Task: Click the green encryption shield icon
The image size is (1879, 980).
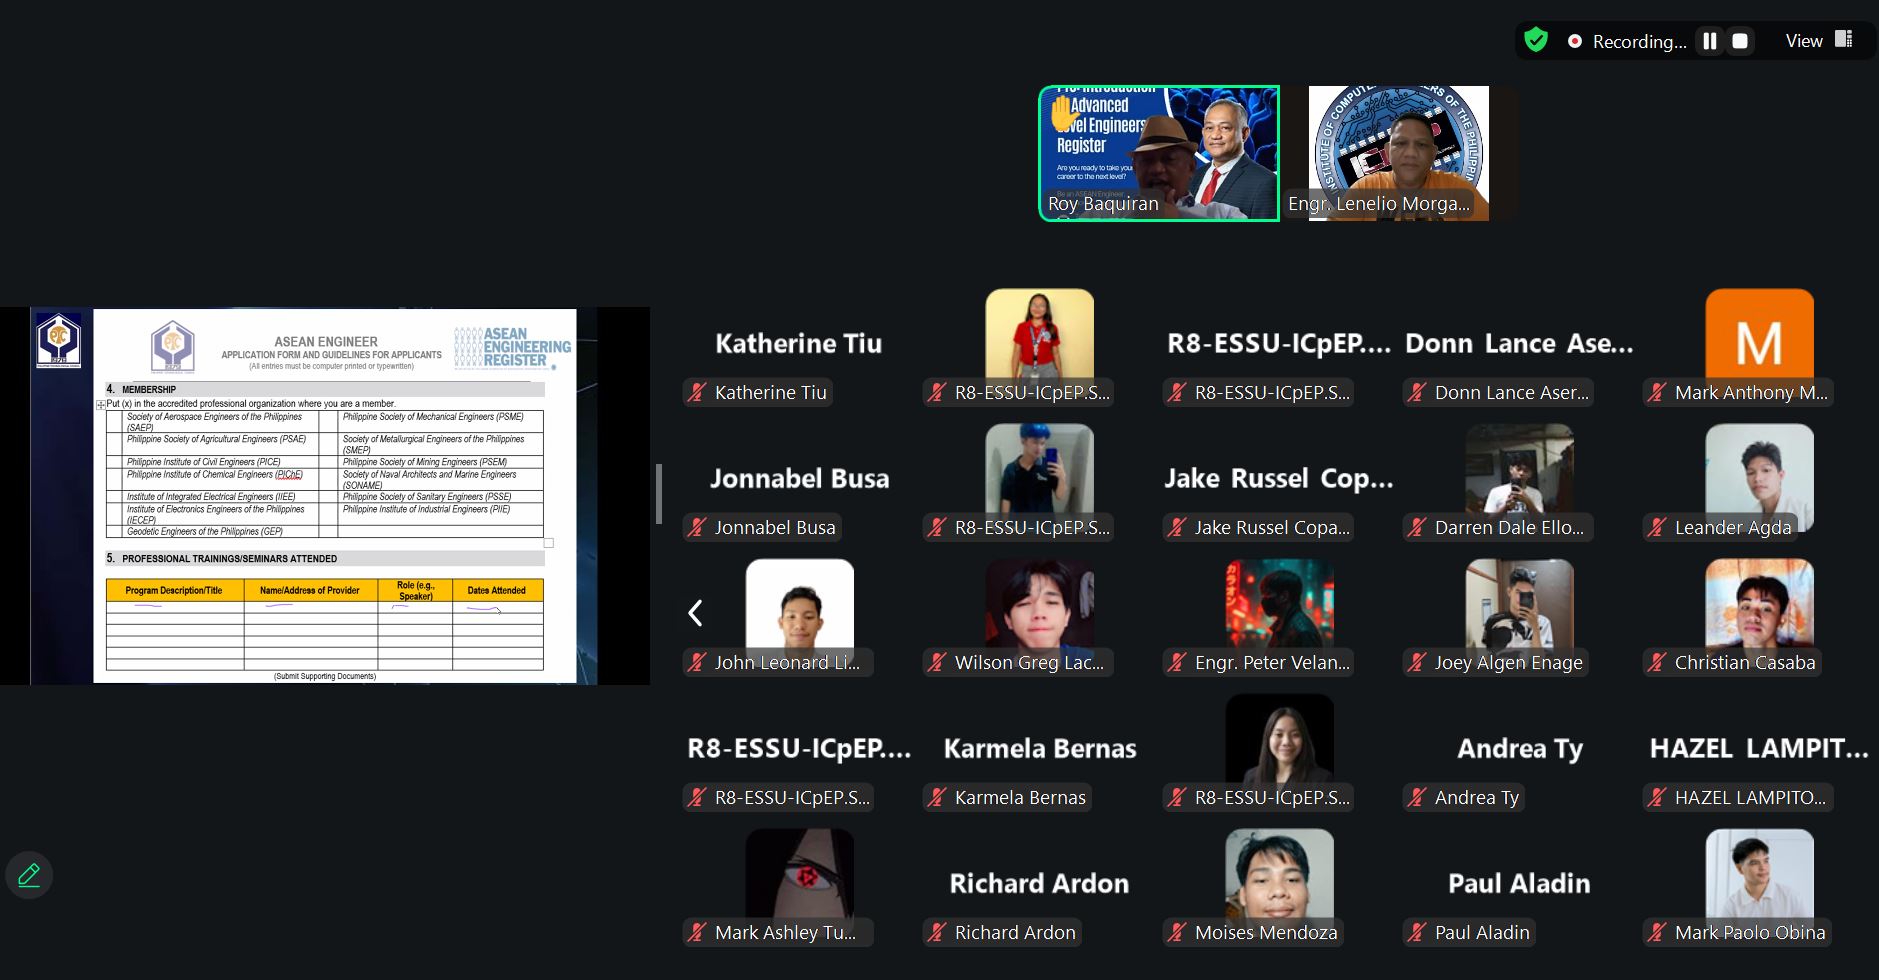Action: [x=1536, y=40]
